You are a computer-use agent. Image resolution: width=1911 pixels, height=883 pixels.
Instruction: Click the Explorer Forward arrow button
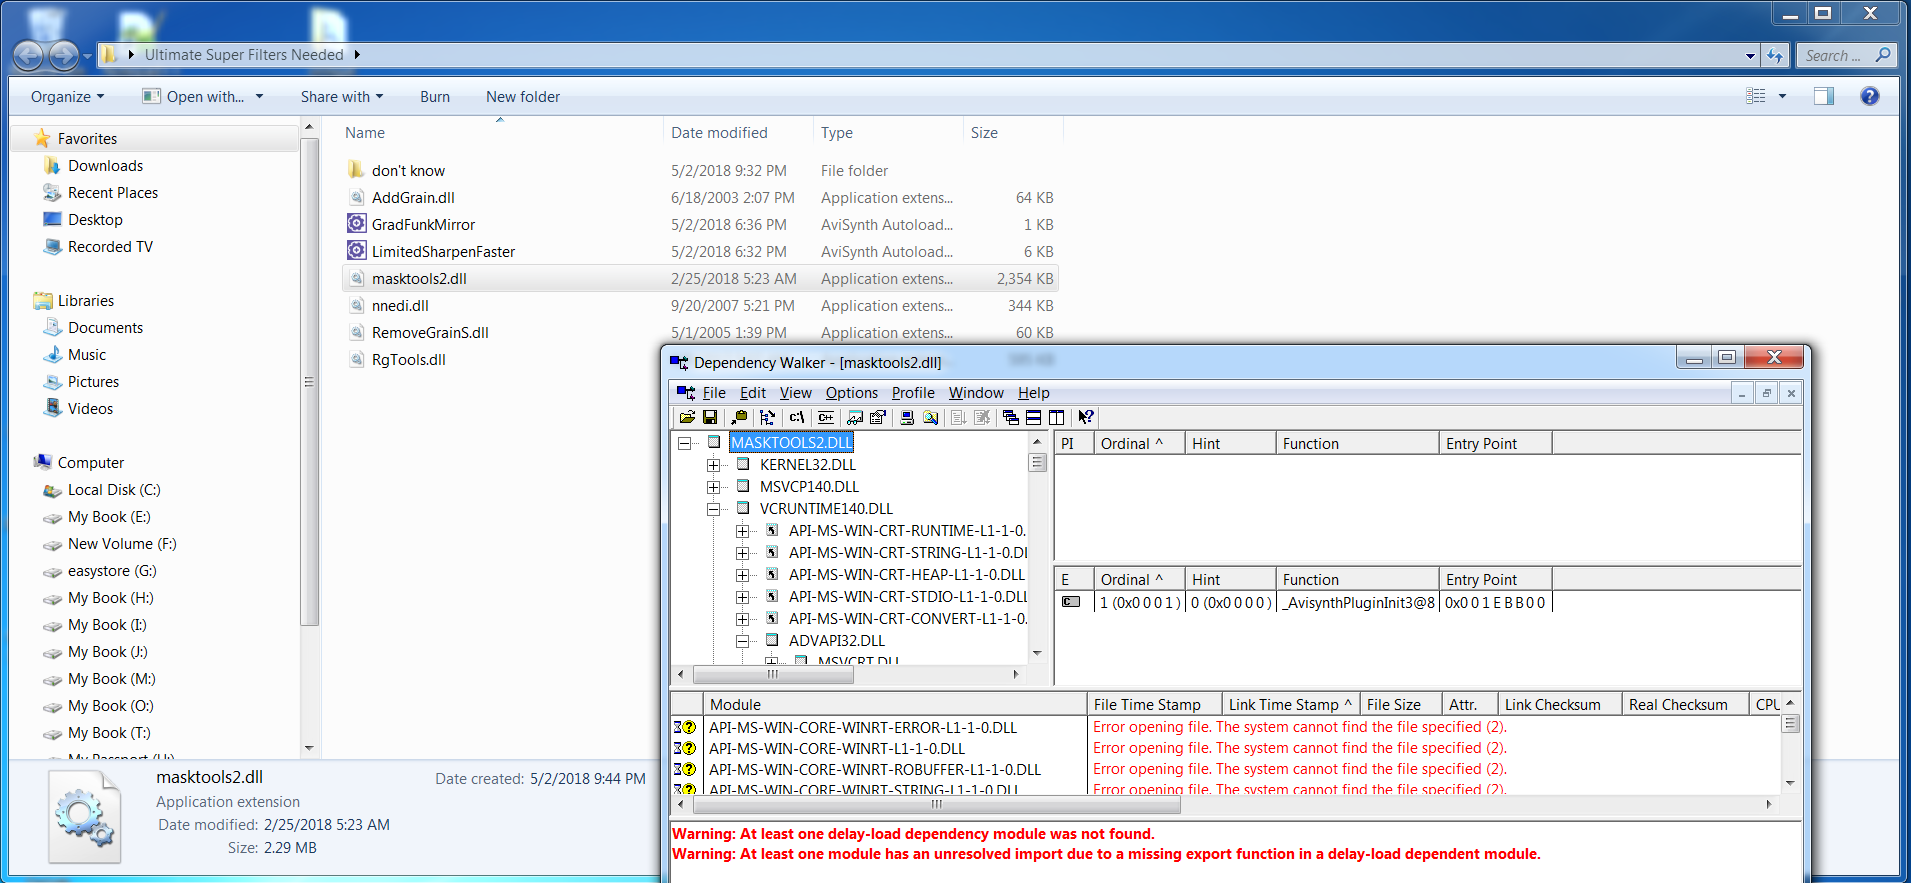(x=63, y=55)
